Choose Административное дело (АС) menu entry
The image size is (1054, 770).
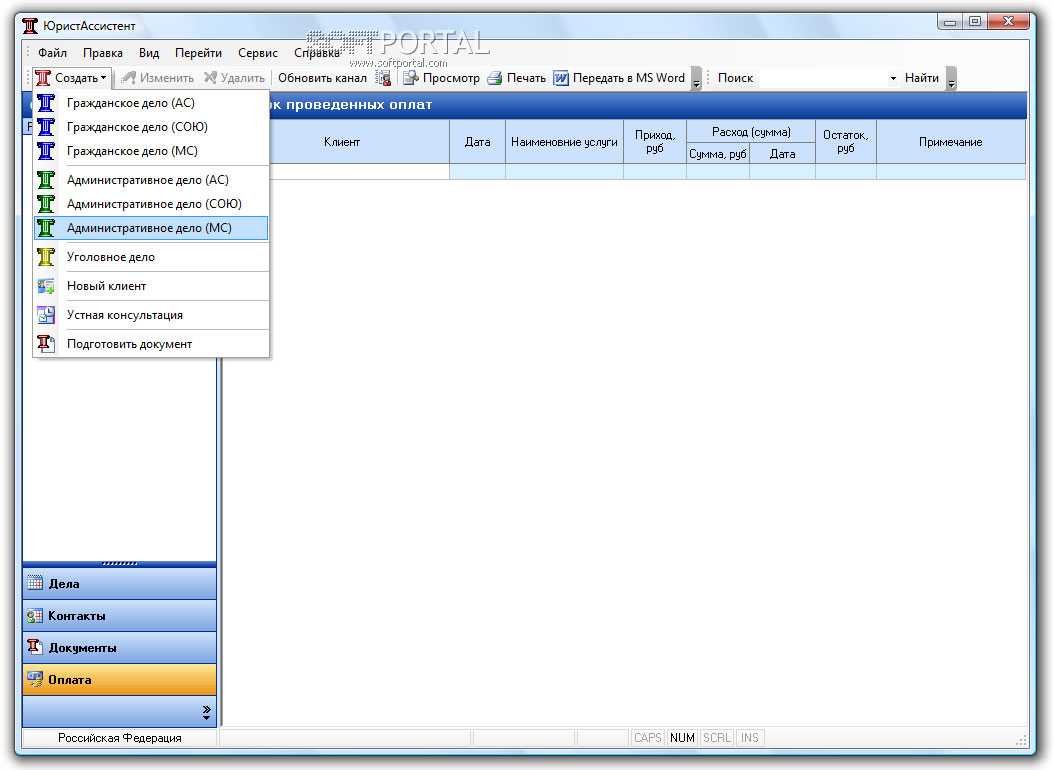click(x=151, y=180)
